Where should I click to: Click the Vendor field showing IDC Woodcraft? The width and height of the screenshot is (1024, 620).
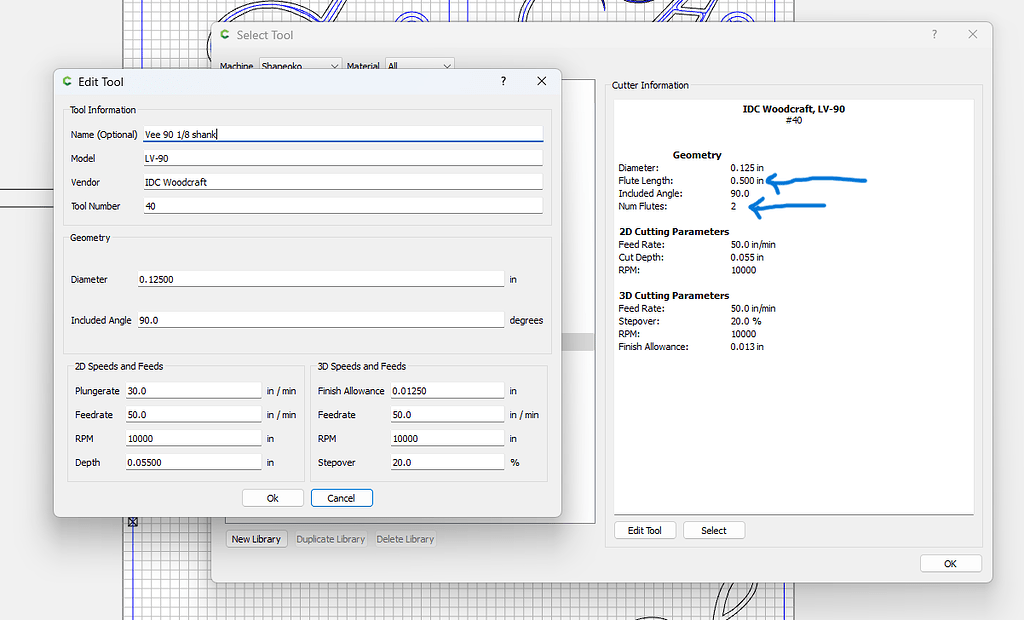tap(342, 181)
